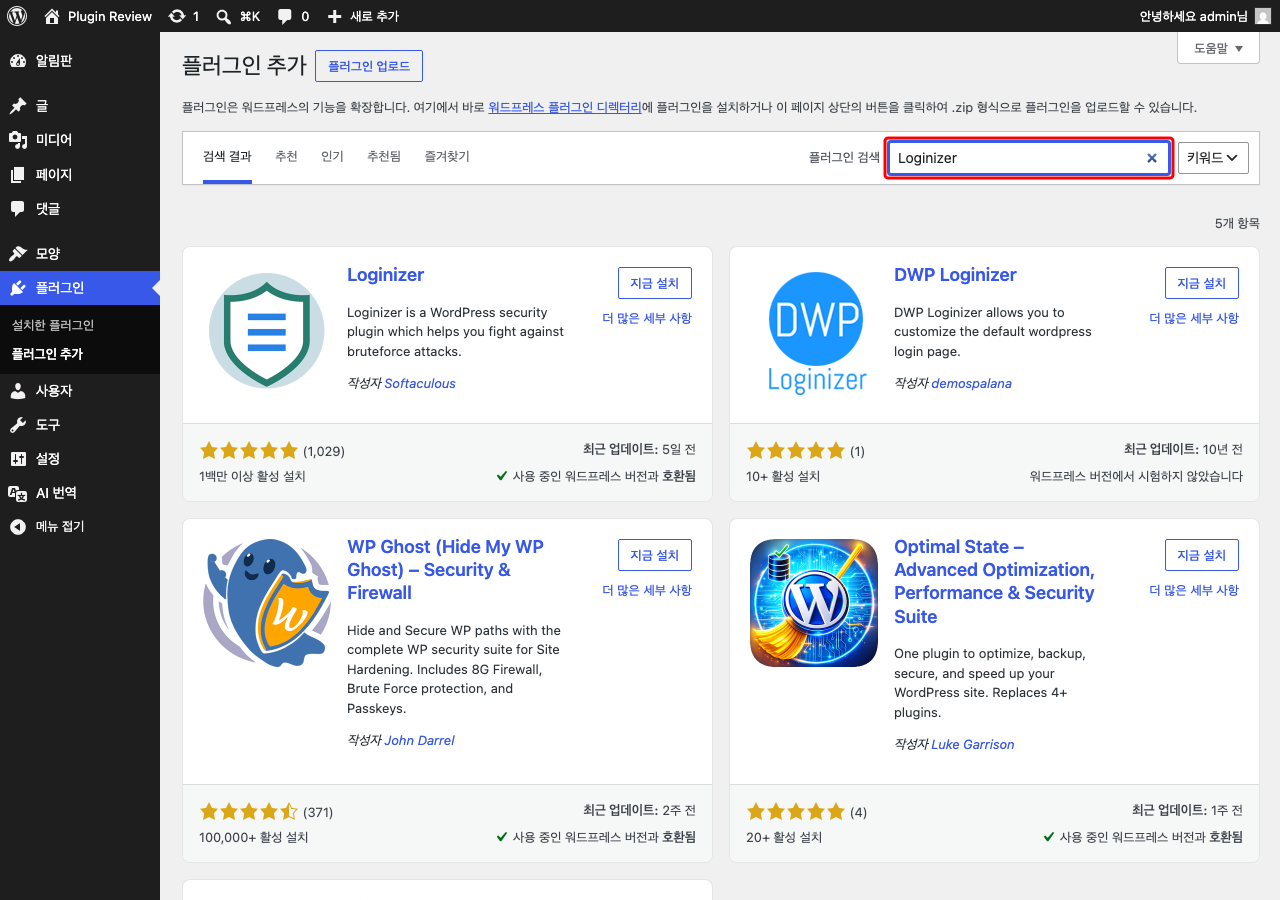1280x900 pixels.
Task: Click the WP Ghost star rating
Action: pos(249,812)
